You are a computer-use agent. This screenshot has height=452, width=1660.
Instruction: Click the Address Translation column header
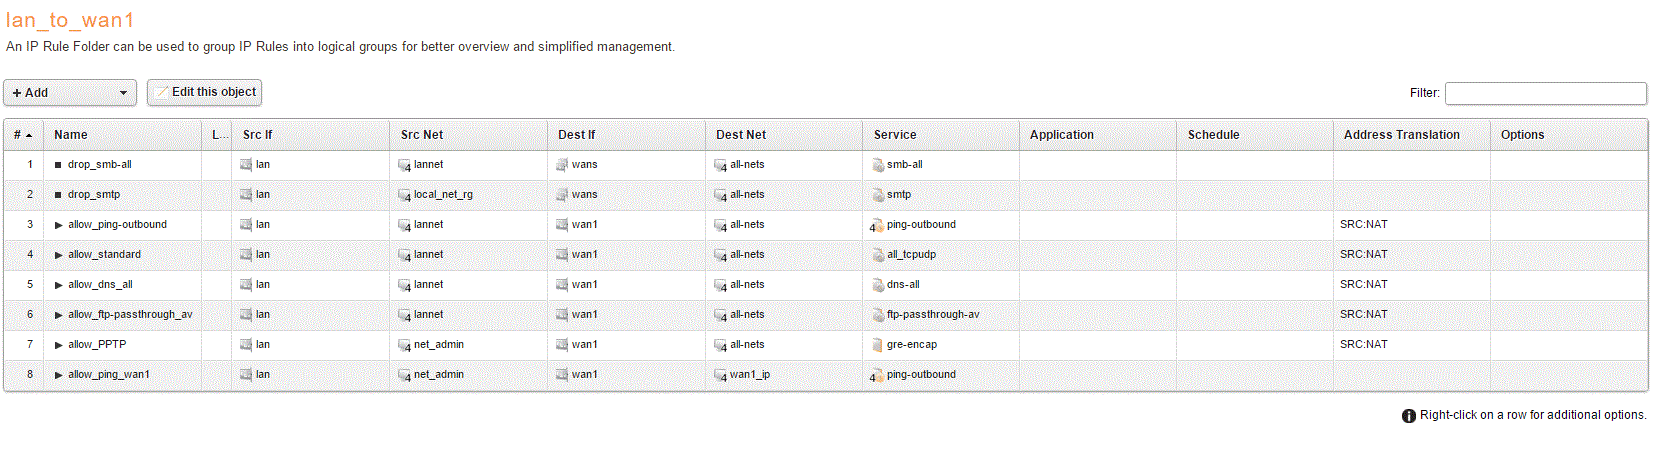tap(1401, 135)
